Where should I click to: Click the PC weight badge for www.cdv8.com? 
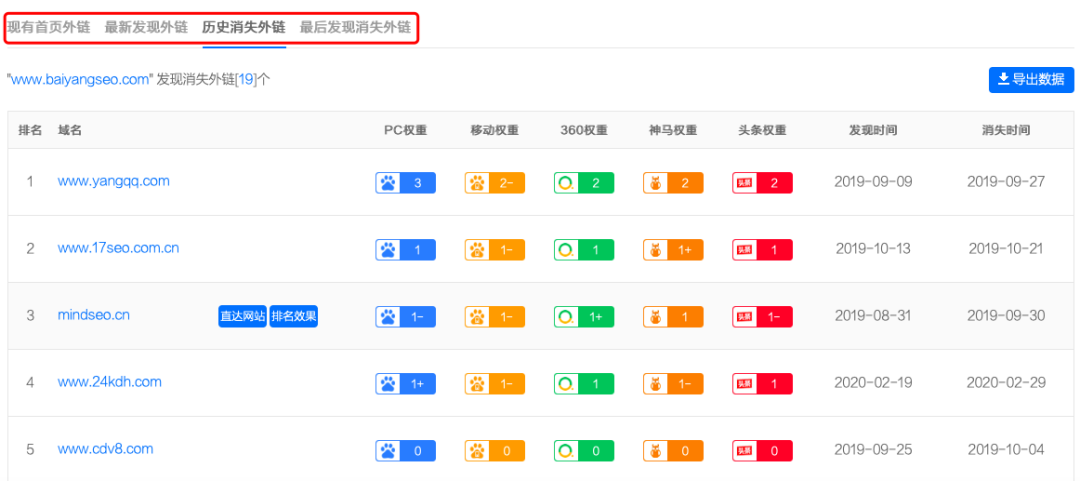click(x=406, y=451)
